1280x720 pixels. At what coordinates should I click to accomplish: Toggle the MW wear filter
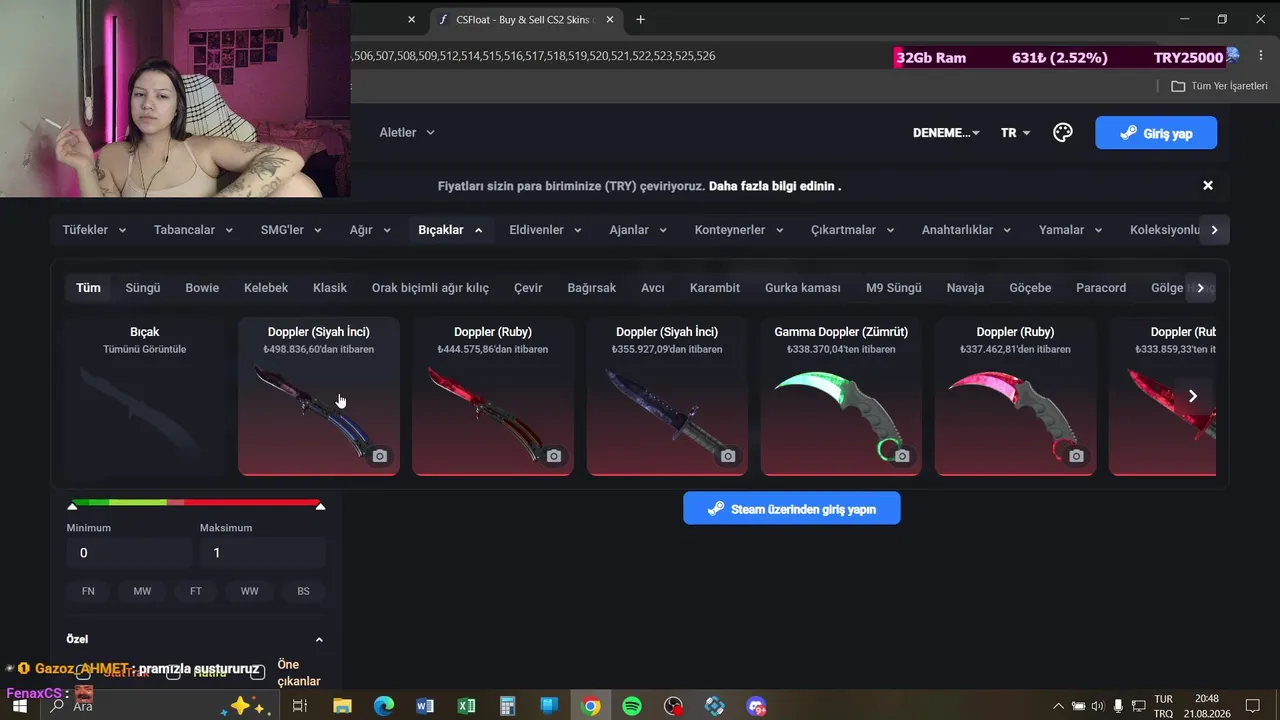pyautogui.click(x=142, y=591)
